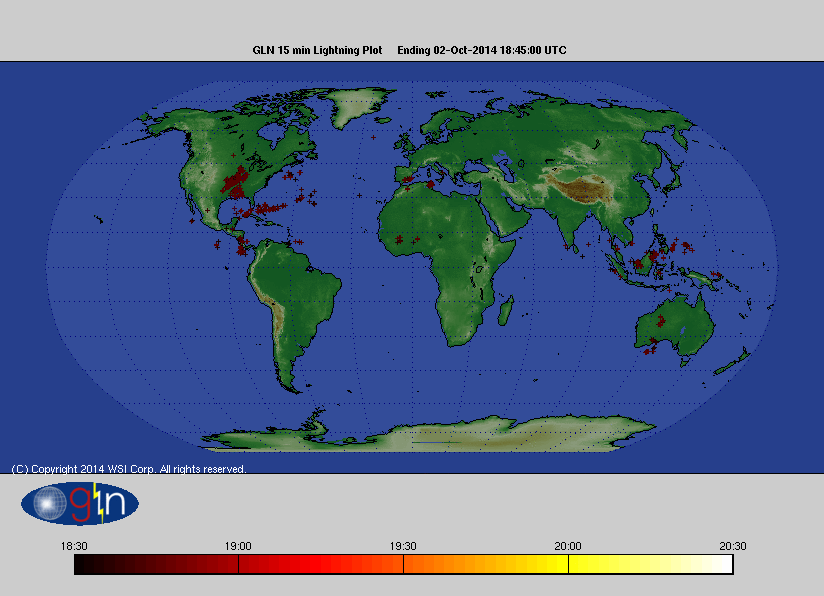Click the Ending 02-Oct-2014 18:45:00 UTC timestamp
This screenshot has width=824, height=596.
485,49
